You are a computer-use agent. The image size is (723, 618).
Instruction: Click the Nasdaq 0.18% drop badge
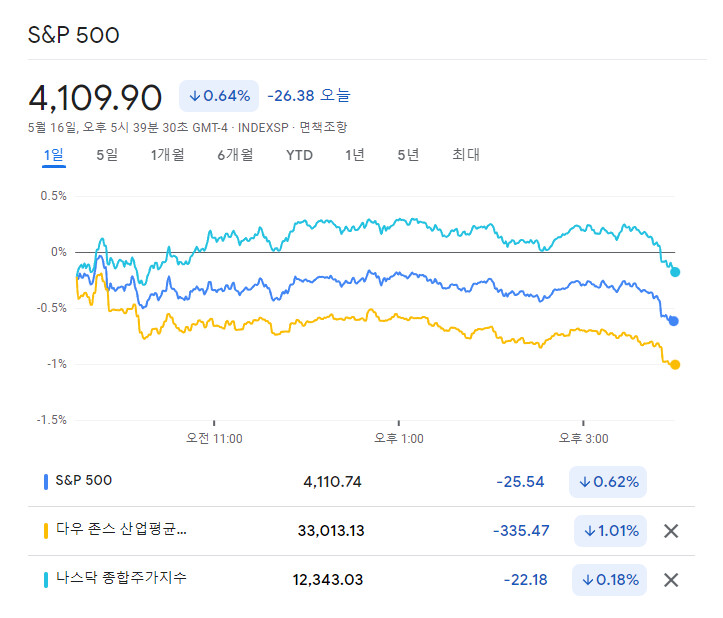click(x=610, y=580)
